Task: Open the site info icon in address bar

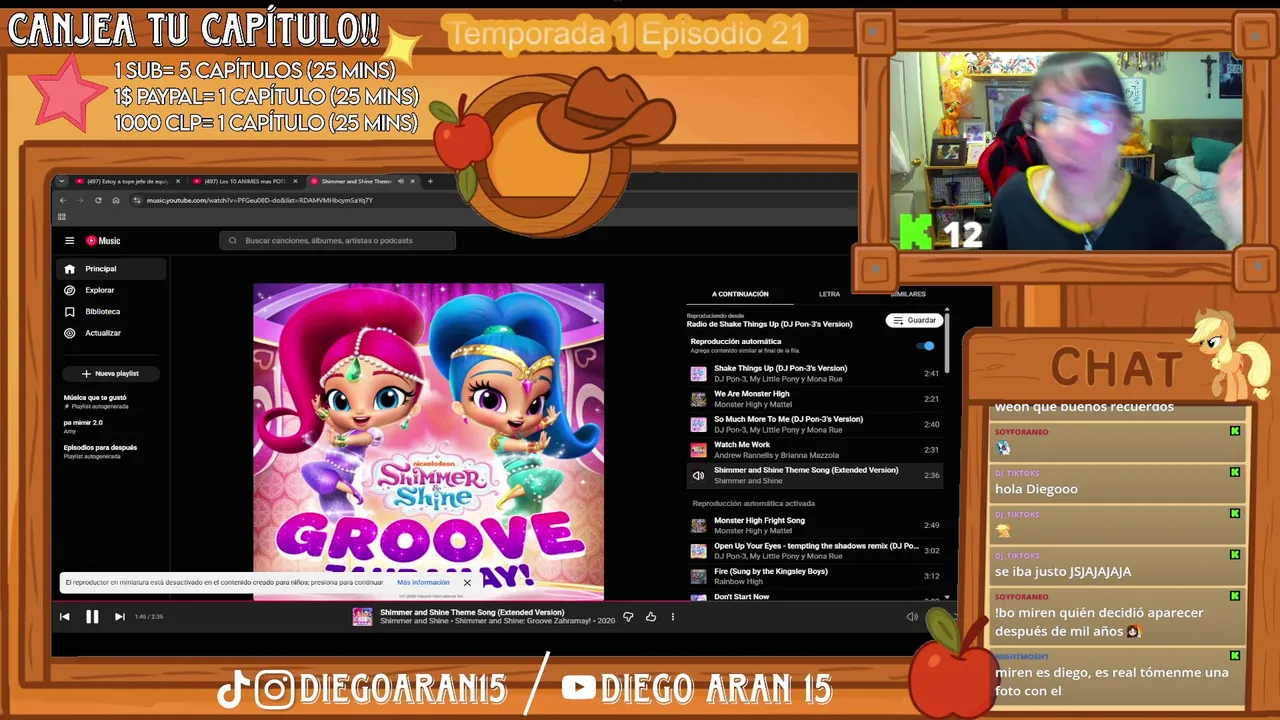Action: [137, 200]
